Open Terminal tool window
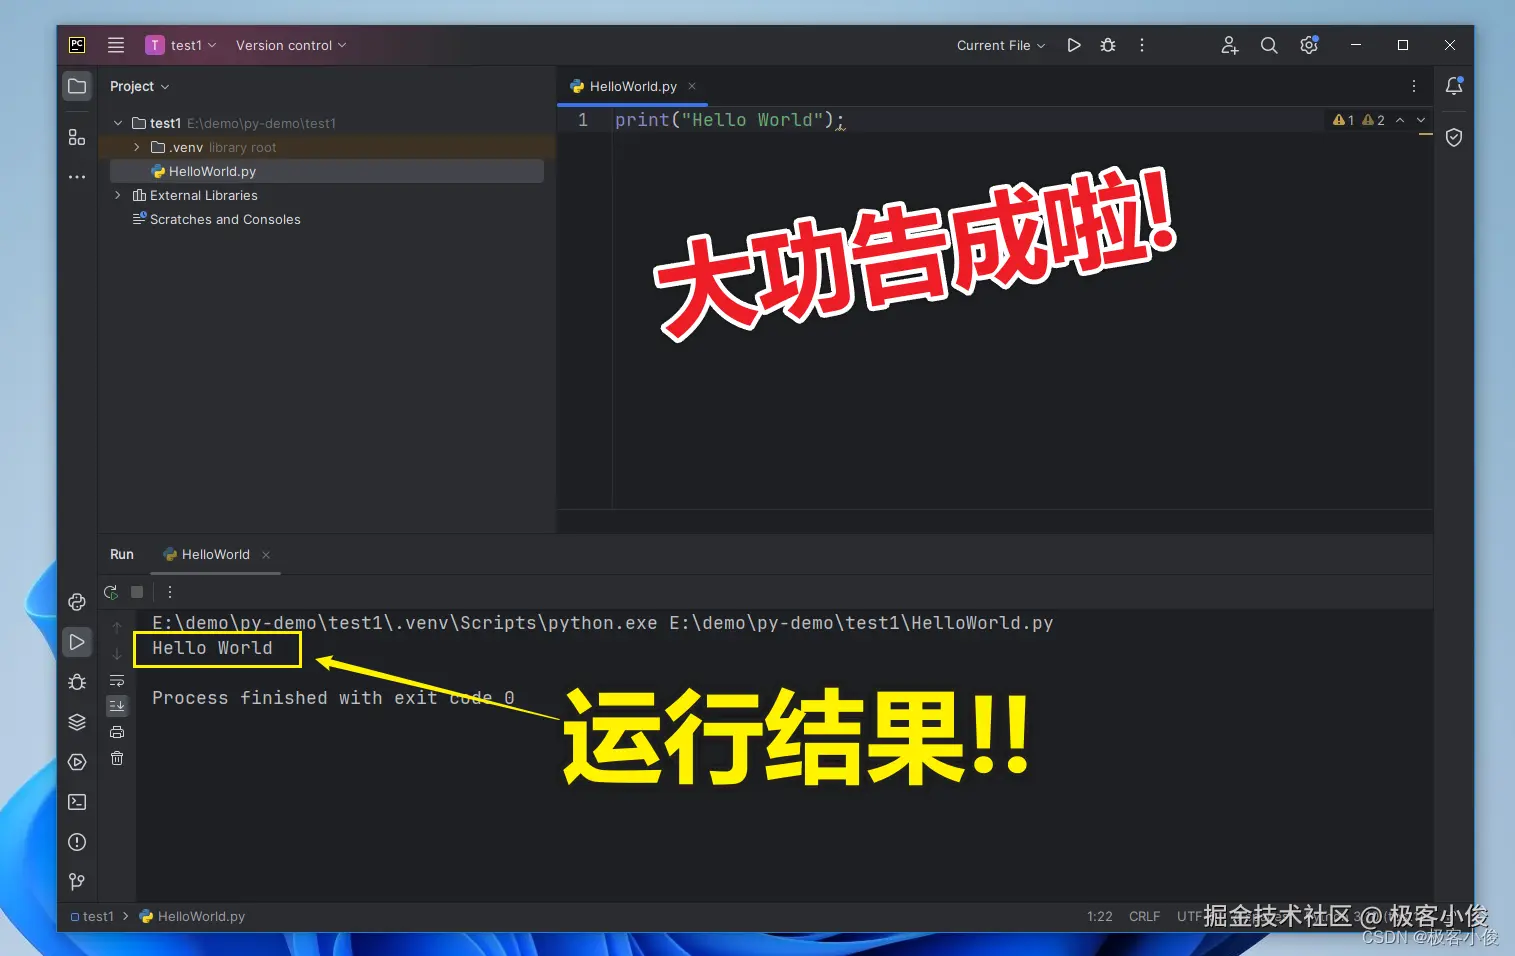Screen dimensions: 1515x956 (77, 802)
